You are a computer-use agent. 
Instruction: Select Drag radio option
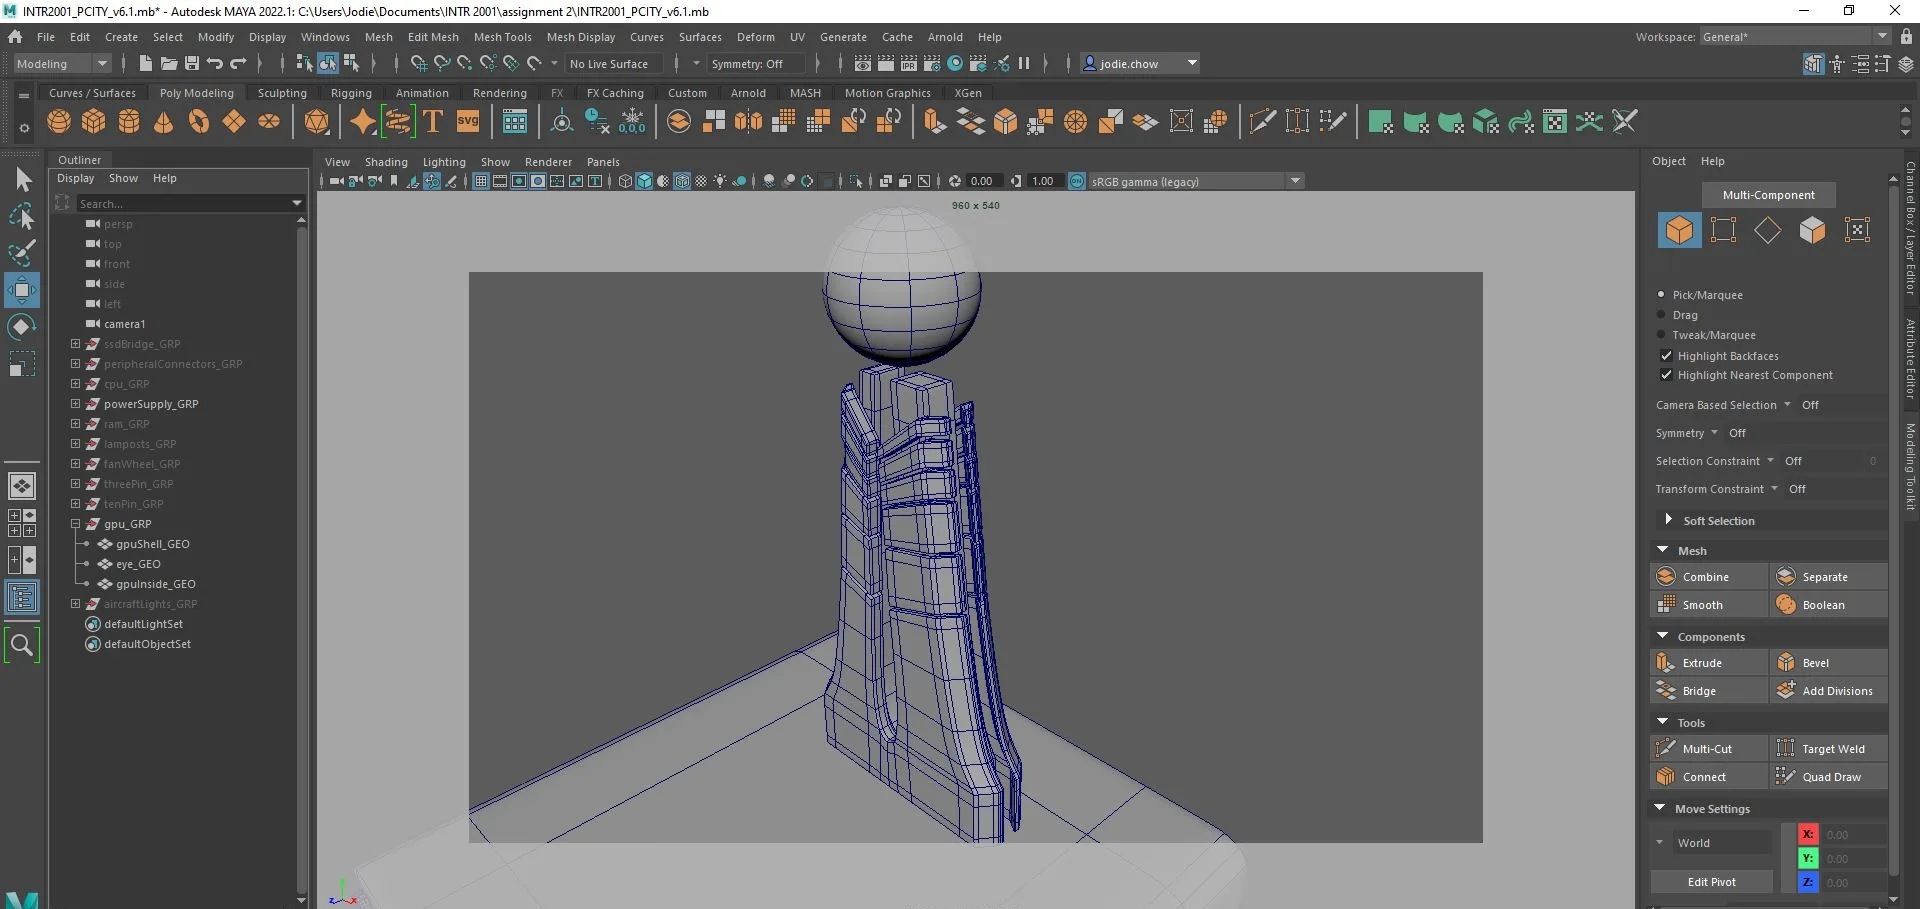pos(1661,315)
